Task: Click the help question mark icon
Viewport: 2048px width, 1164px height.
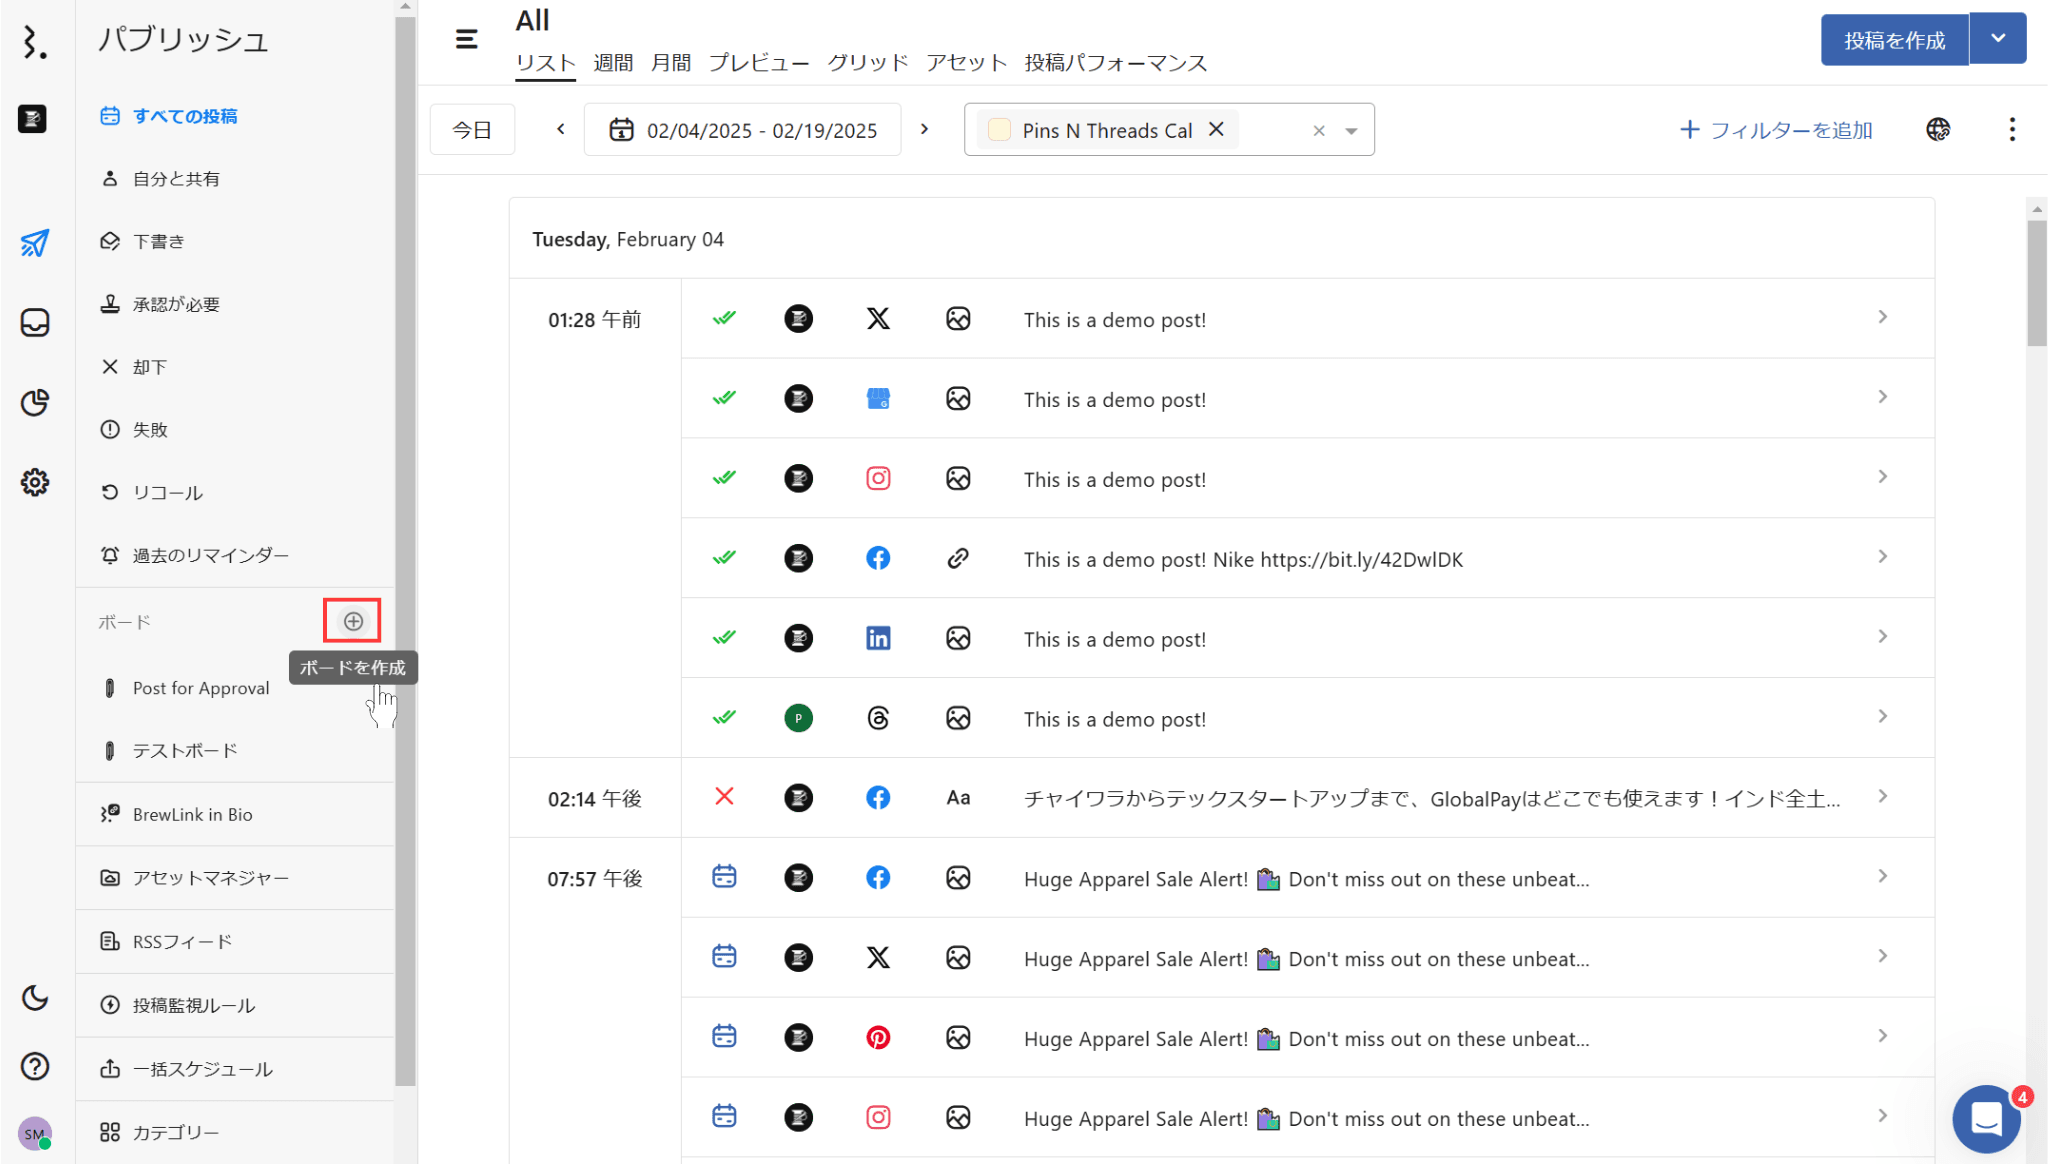Action: [35, 1066]
